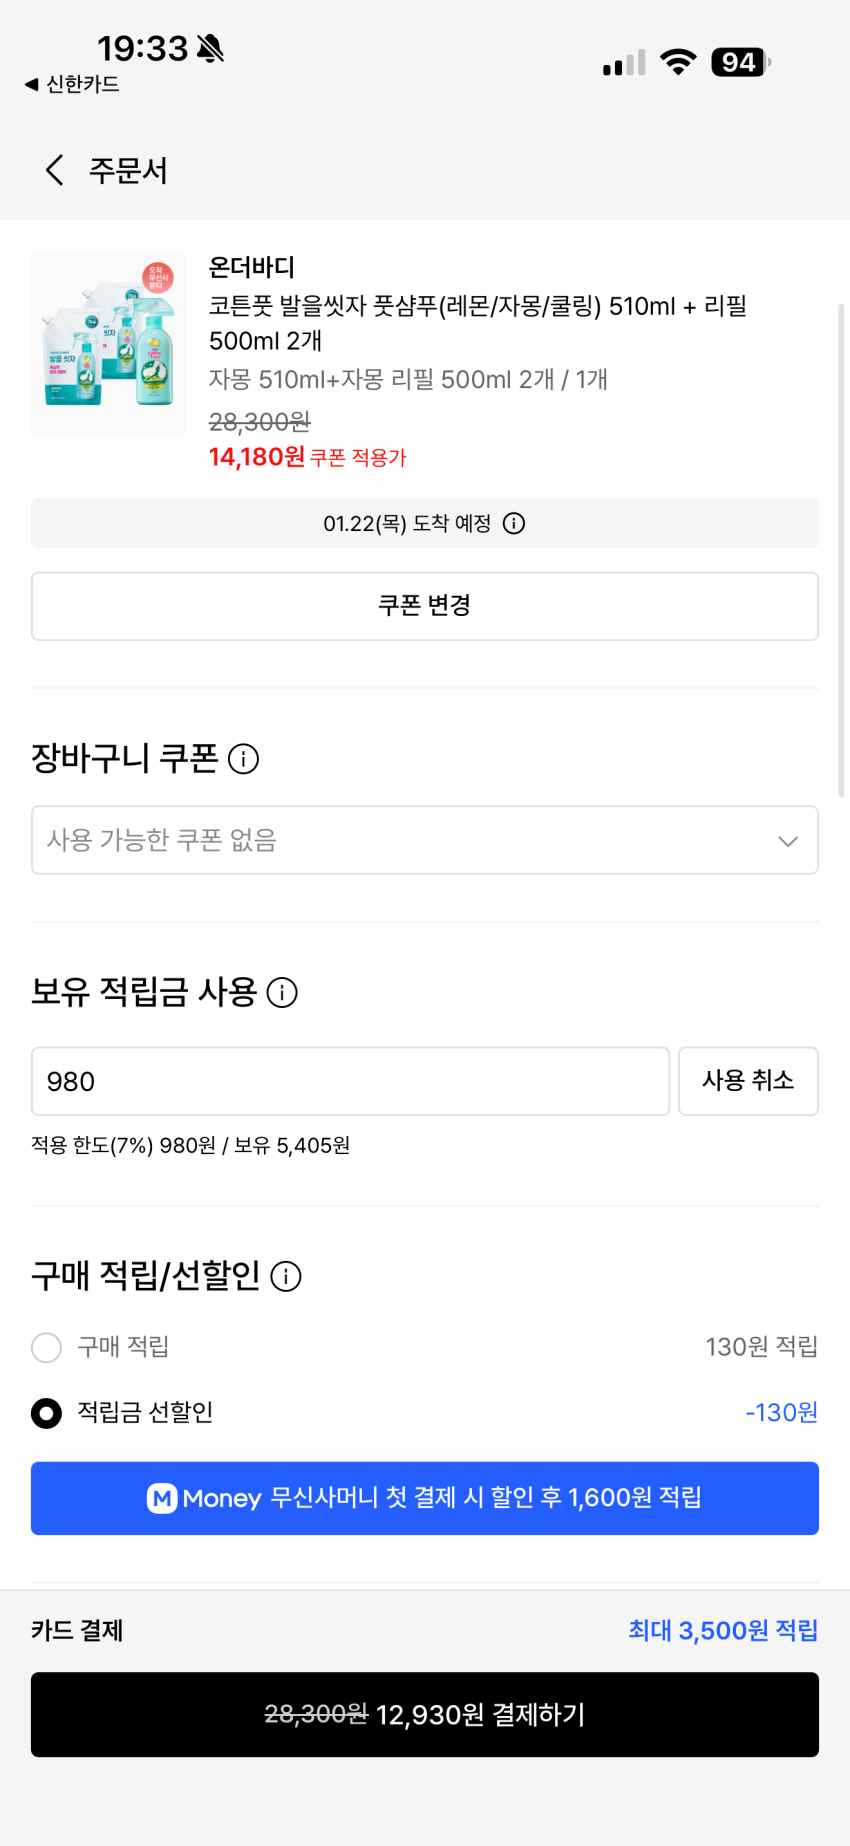Focus the 적립금 amount field showing 980
Viewport: 850px width, 1846px height.
pyautogui.click(x=350, y=1081)
